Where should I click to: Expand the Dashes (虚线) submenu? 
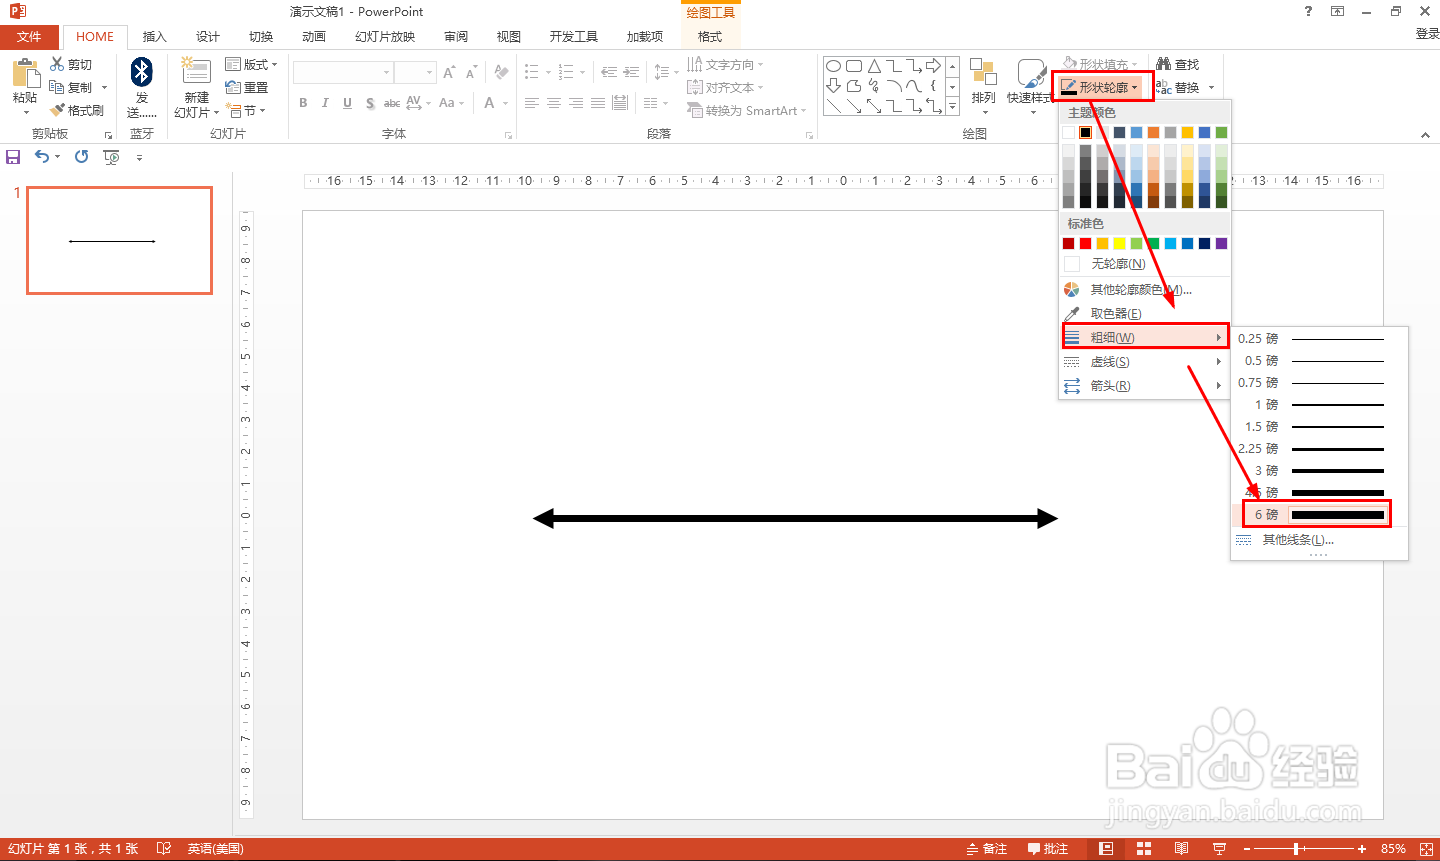(1144, 361)
